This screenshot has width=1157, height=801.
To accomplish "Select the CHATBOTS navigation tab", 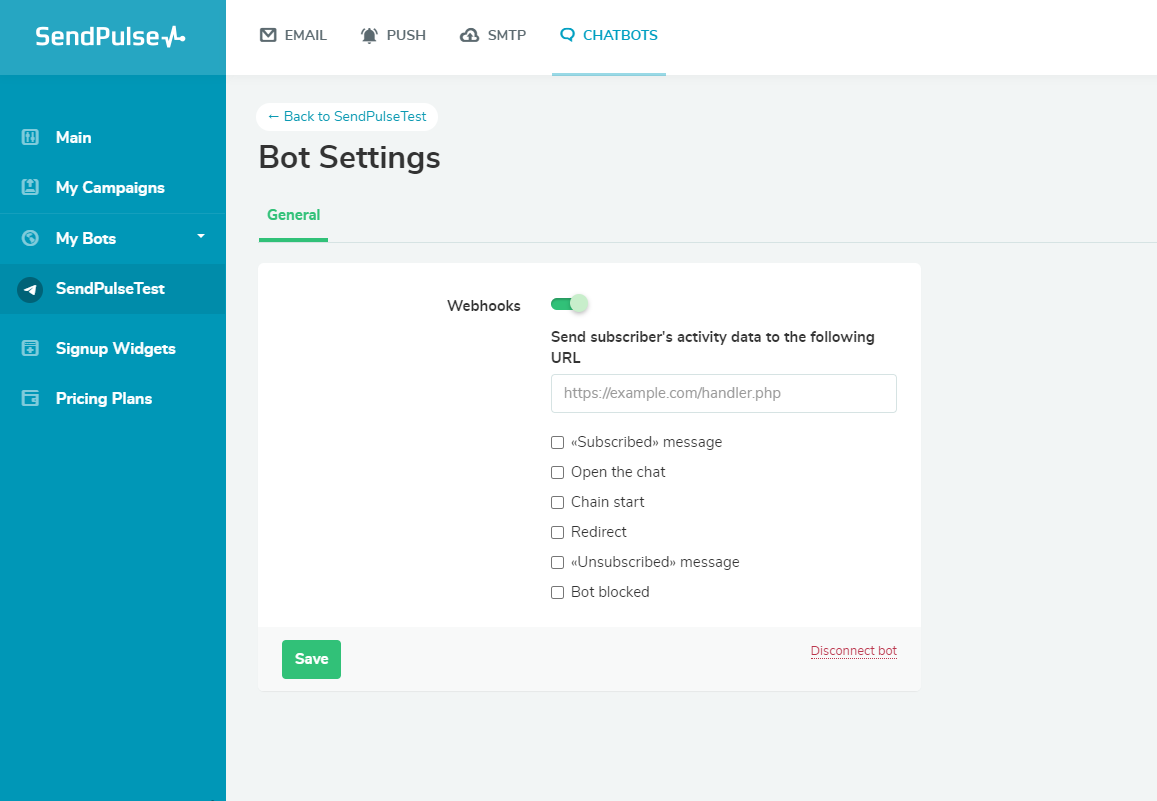I will pos(609,35).
